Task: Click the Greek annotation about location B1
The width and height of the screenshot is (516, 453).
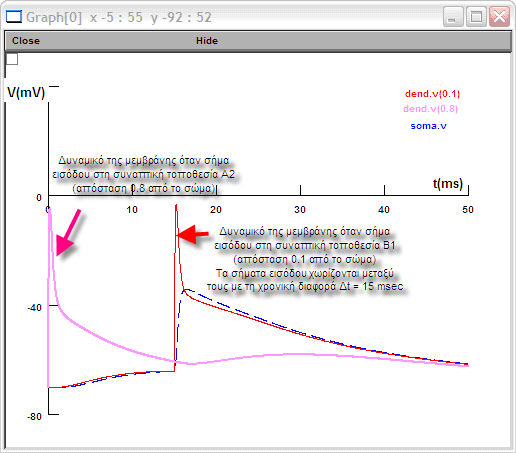Action: [305, 259]
